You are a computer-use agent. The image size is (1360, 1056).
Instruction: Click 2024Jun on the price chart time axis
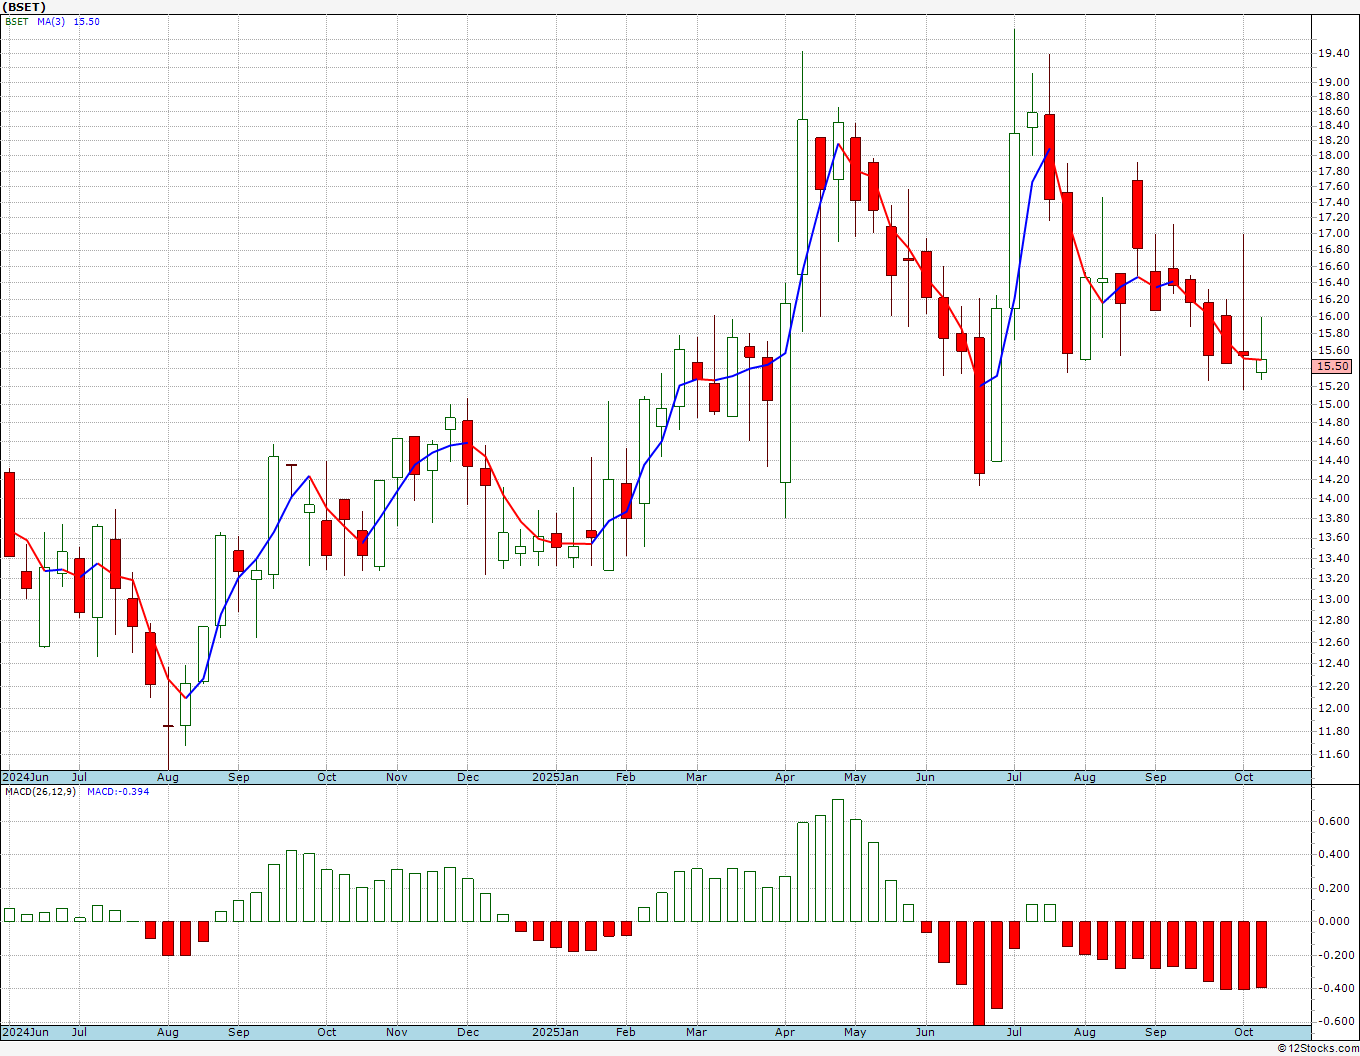pos(25,777)
